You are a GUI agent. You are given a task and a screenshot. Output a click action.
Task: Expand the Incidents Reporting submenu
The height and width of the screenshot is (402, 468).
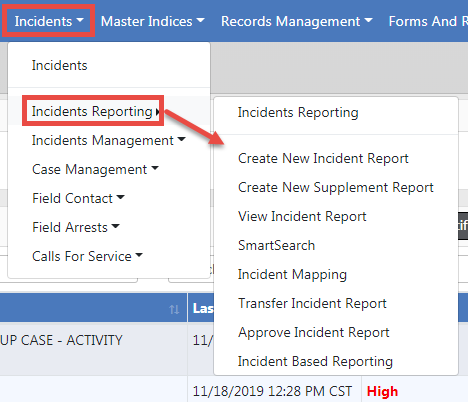(x=95, y=111)
